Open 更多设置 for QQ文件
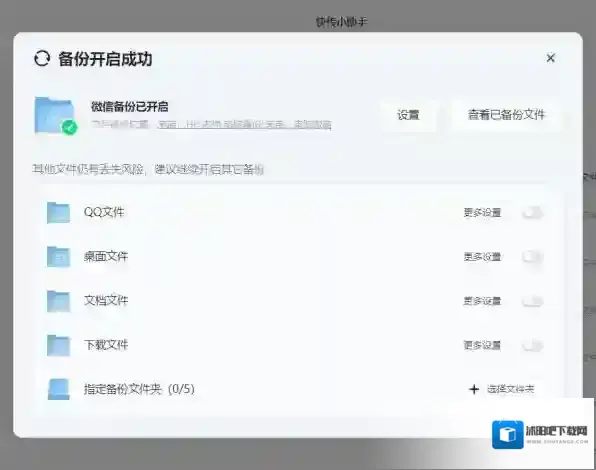Image resolution: width=596 pixels, height=470 pixels. [x=482, y=213]
